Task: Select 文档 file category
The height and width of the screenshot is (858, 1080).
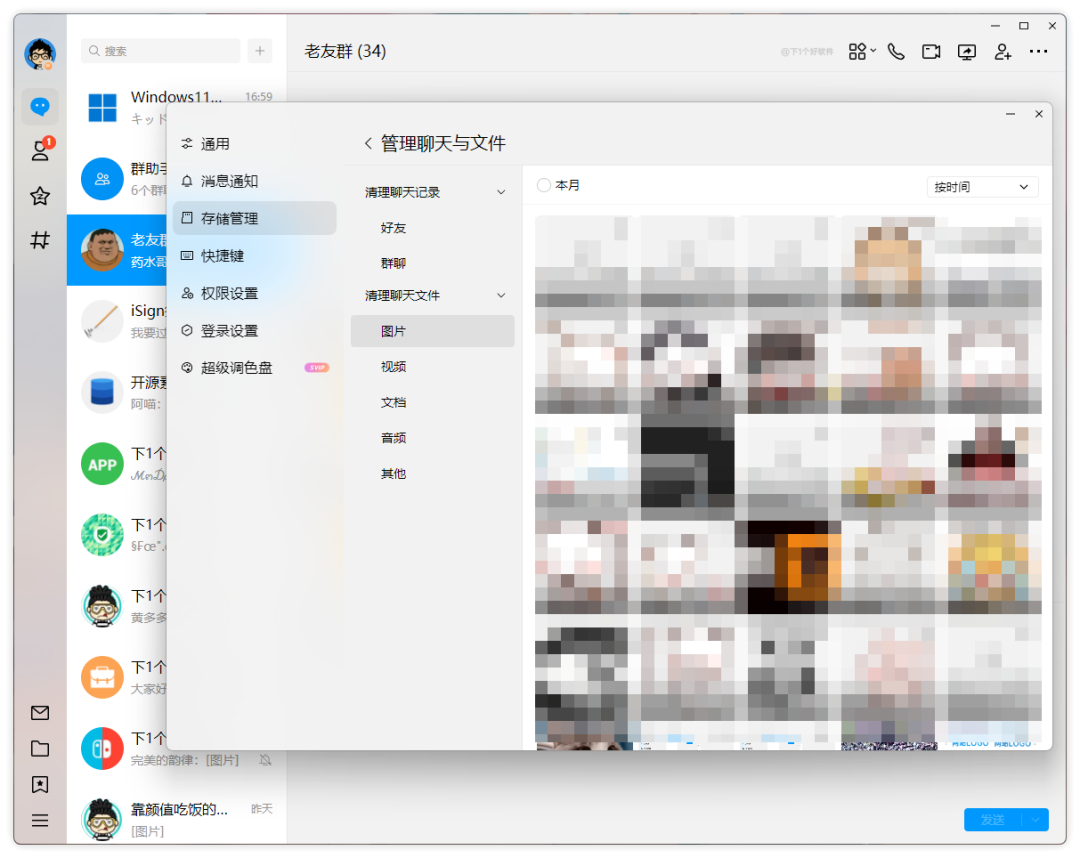Action: (433, 402)
